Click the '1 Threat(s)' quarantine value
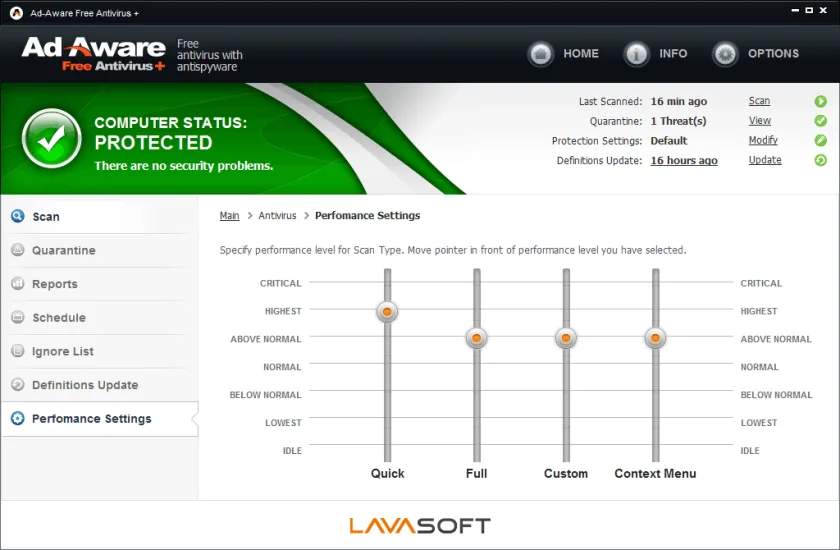The image size is (840, 550). [678, 121]
